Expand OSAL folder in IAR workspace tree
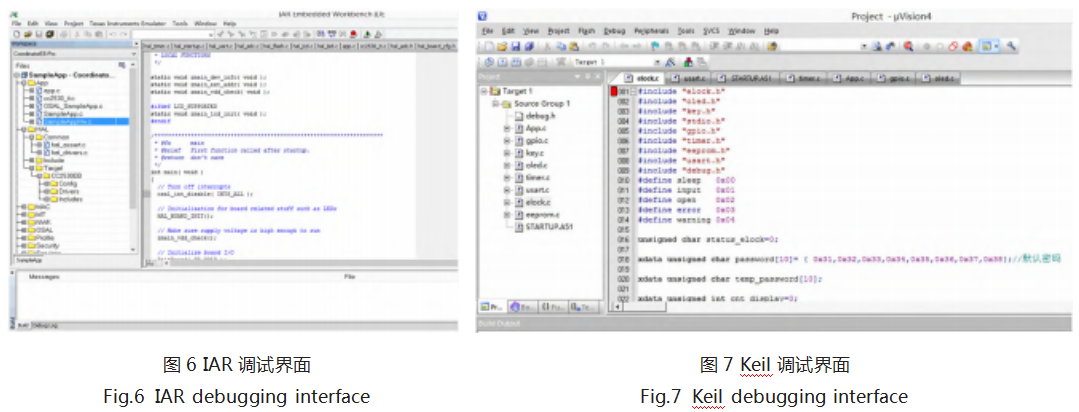Screen dimensions: 1079x412 coord(23,230)
